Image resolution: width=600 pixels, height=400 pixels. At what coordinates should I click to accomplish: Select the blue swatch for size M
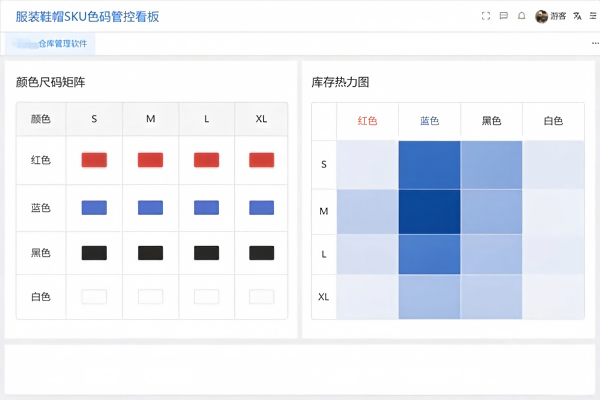(150, 208)
